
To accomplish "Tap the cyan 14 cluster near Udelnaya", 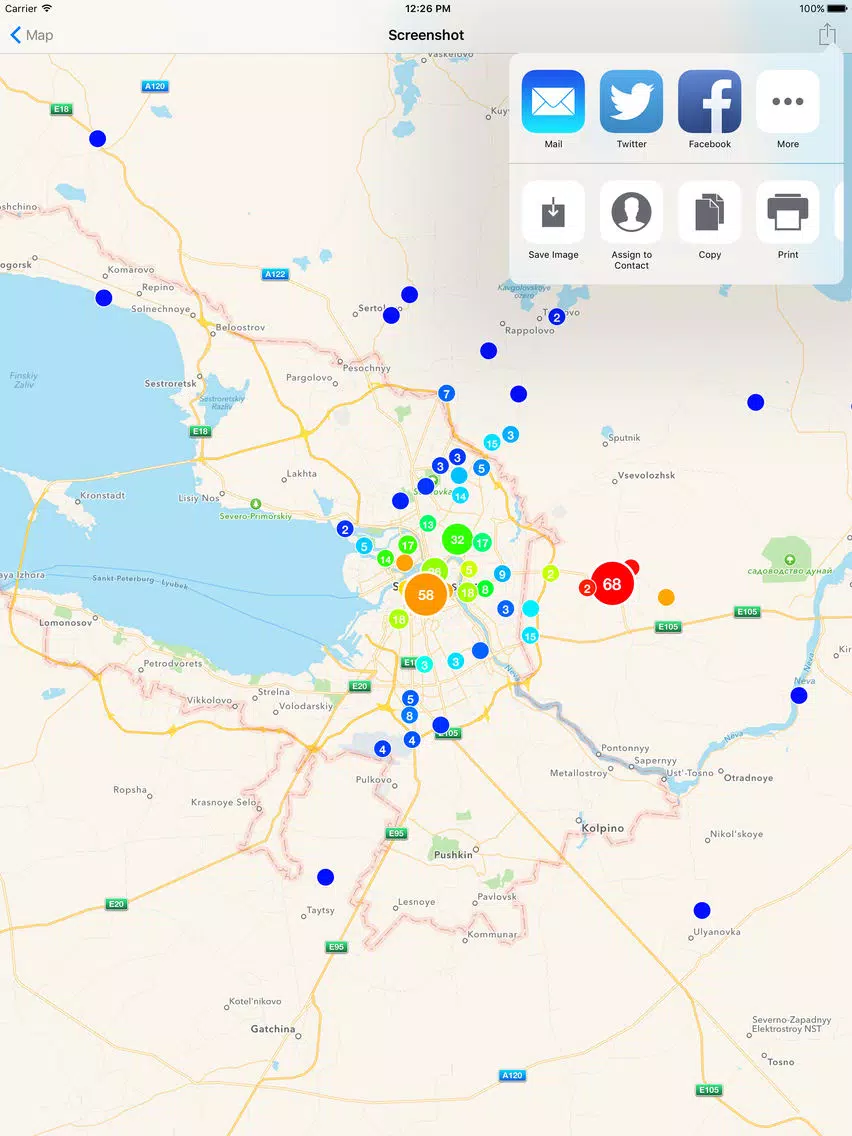I will (x=460, y=496).
